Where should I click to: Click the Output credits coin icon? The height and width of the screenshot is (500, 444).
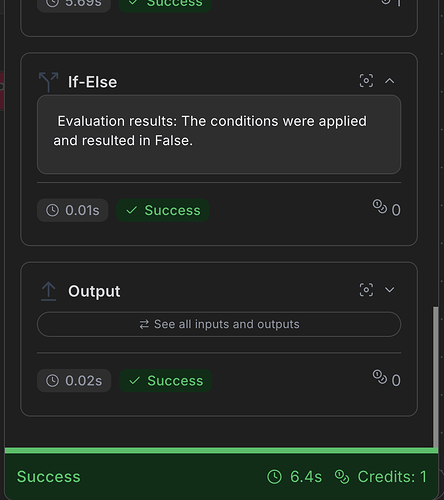[380, 377]
